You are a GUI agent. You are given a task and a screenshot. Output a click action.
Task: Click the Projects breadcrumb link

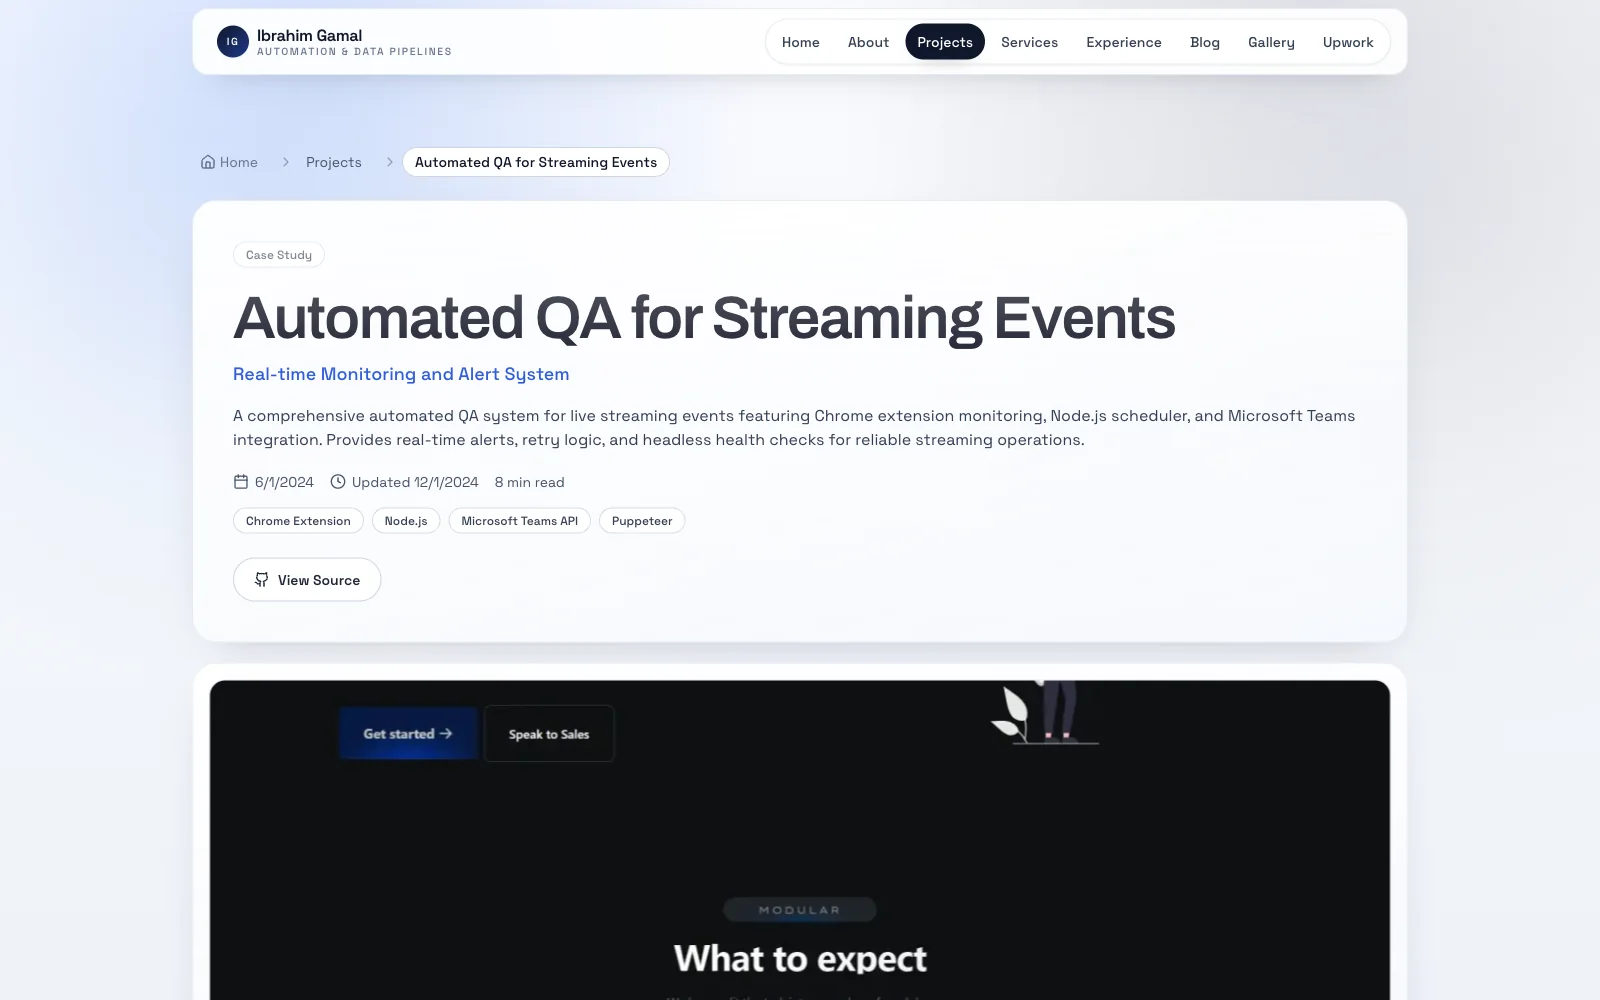pos(333,161)
